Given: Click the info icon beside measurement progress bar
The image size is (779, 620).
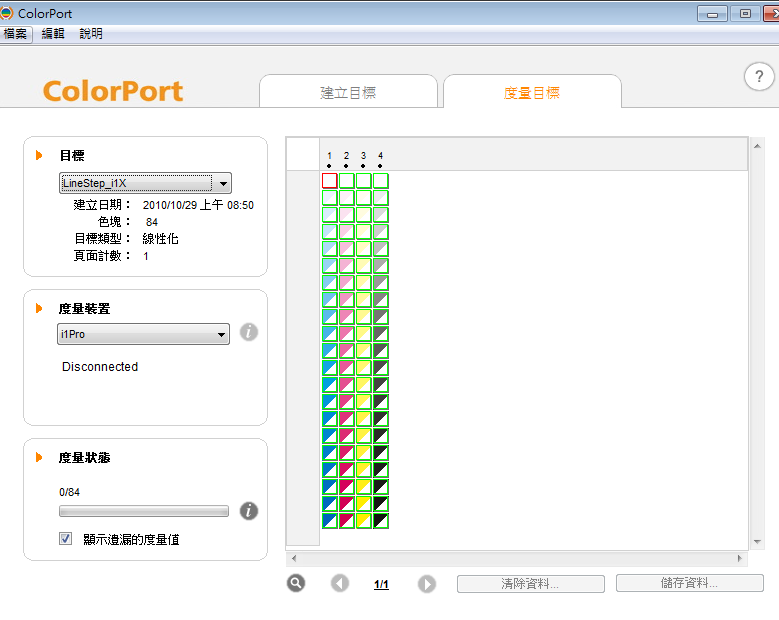Looking at the screenshot, I should point(249,511).
